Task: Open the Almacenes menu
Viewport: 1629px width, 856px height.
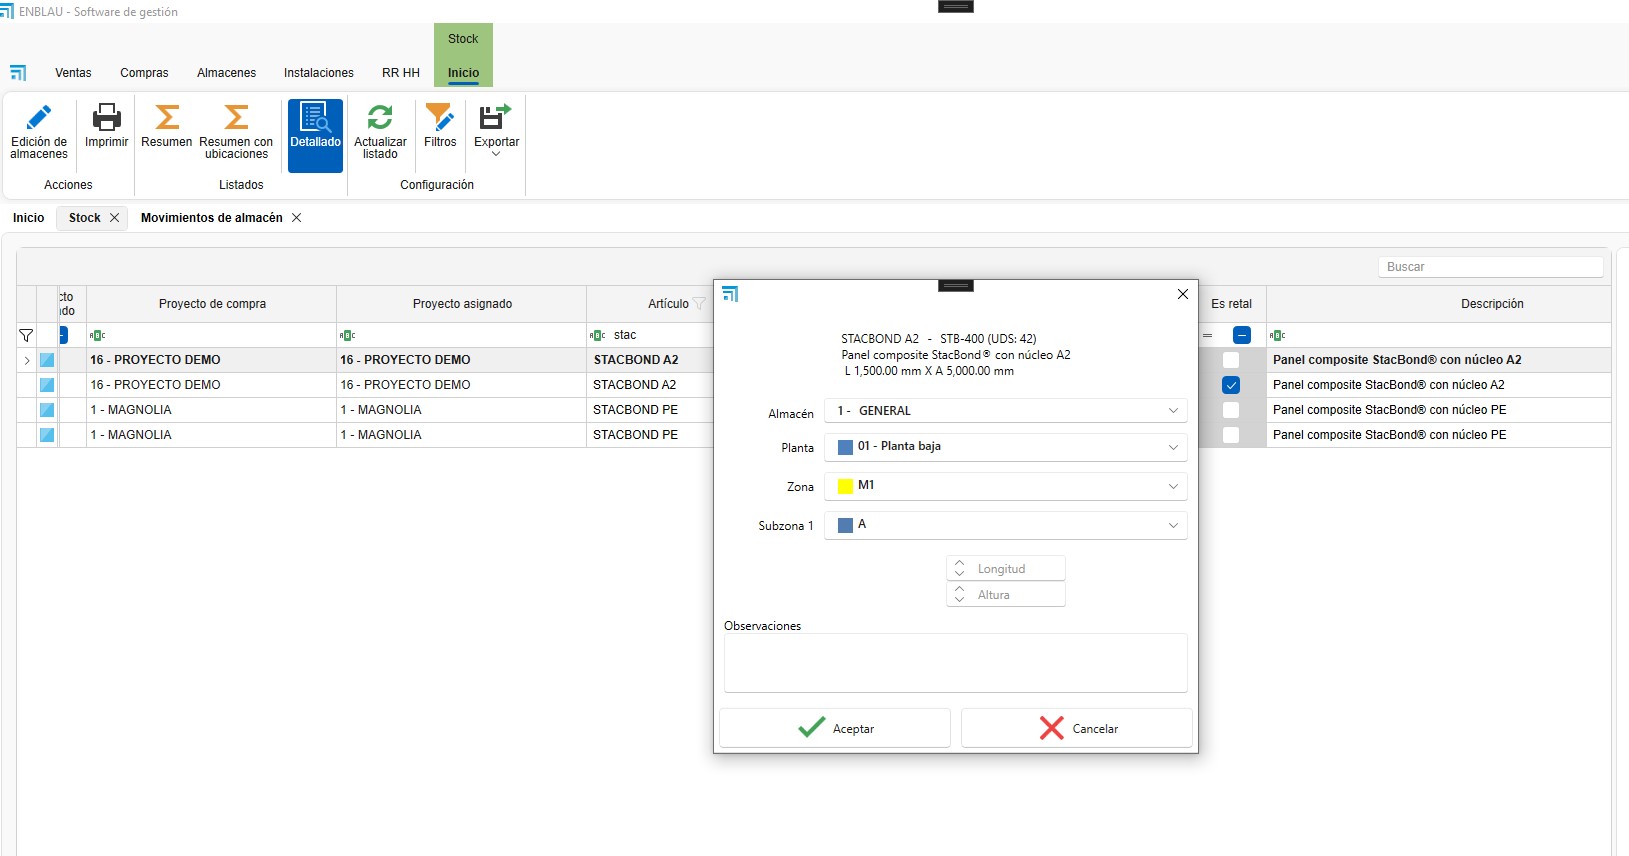Action: [x=226, y=73]
